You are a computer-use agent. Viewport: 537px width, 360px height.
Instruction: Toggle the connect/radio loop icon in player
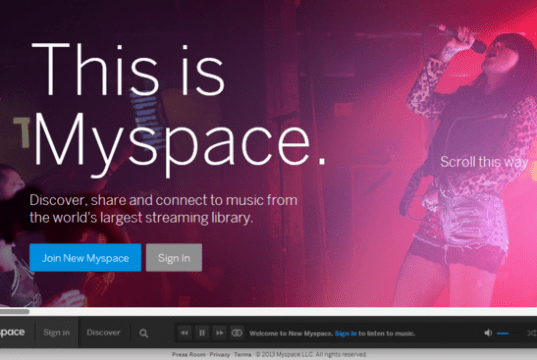(x=237, y=333)
